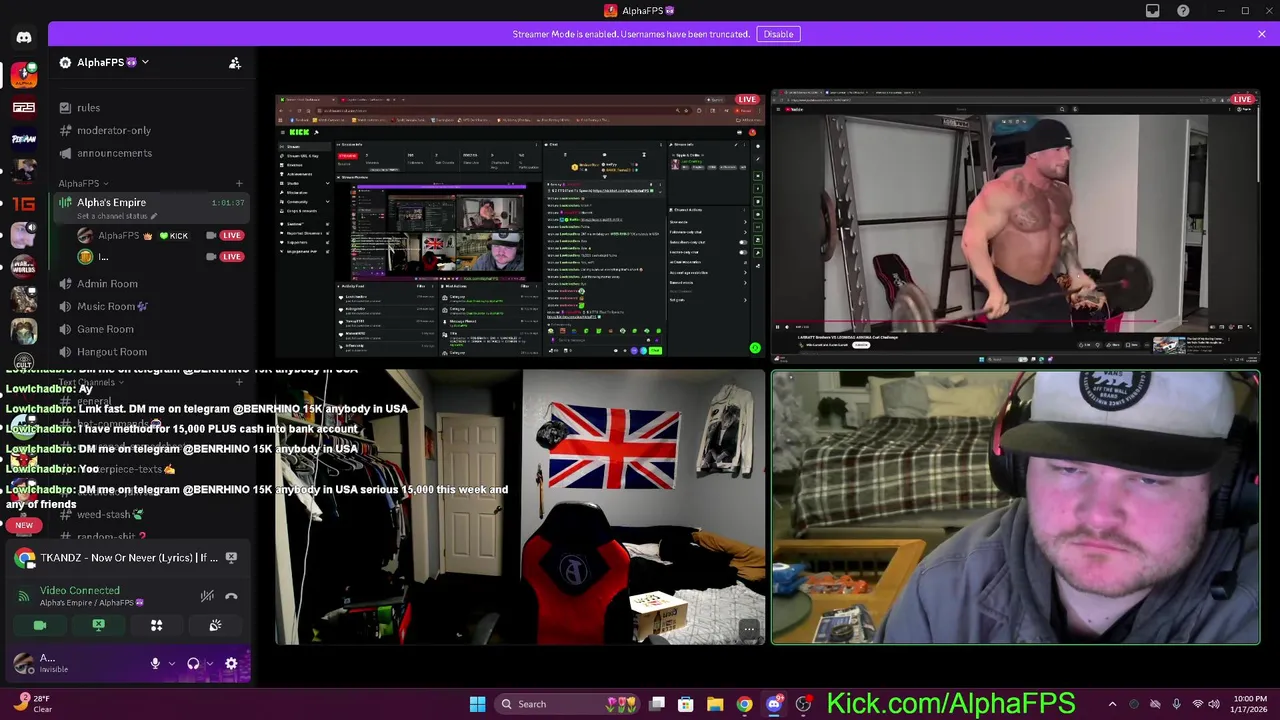Select the FPS server icon in sidebar
Image resolution: width=1280 pixels, height=720 pixels.
24,107
